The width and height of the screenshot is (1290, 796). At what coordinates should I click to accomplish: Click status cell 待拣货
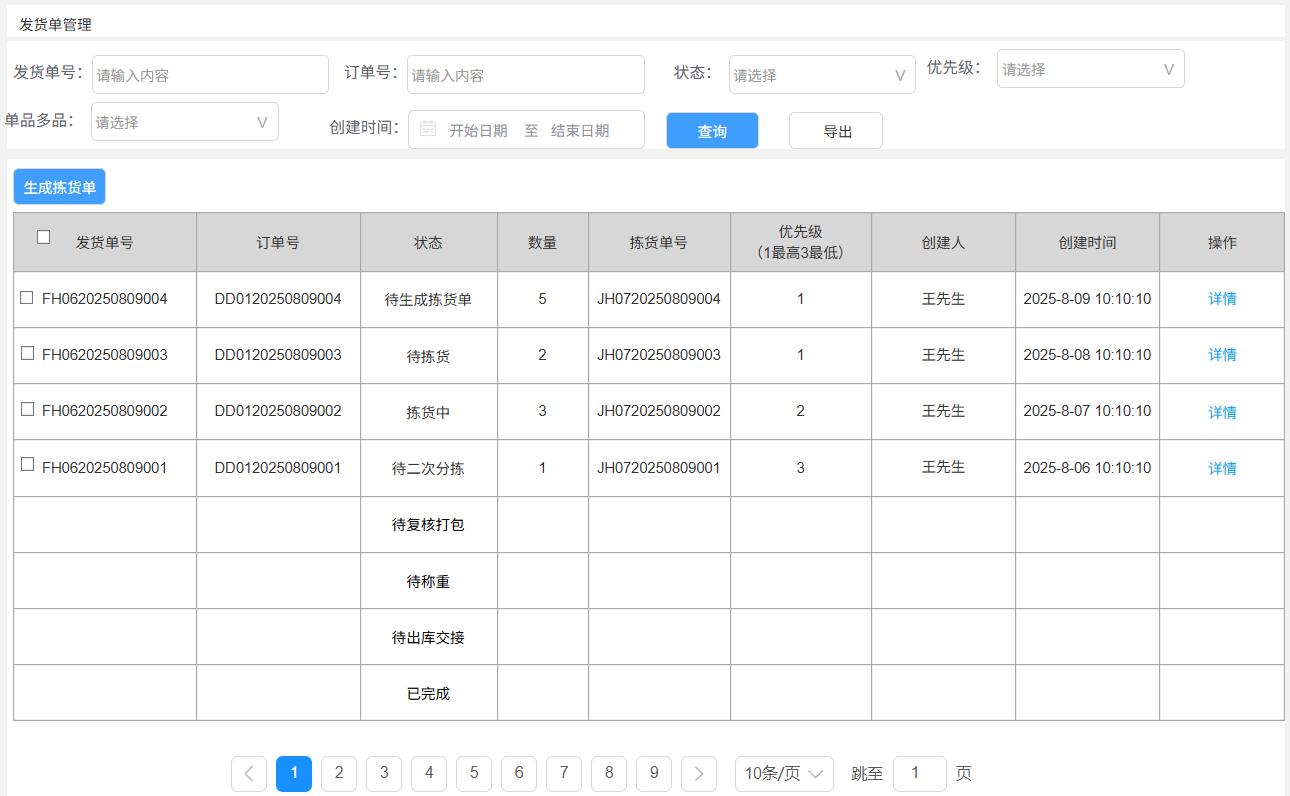click(428, 356)
